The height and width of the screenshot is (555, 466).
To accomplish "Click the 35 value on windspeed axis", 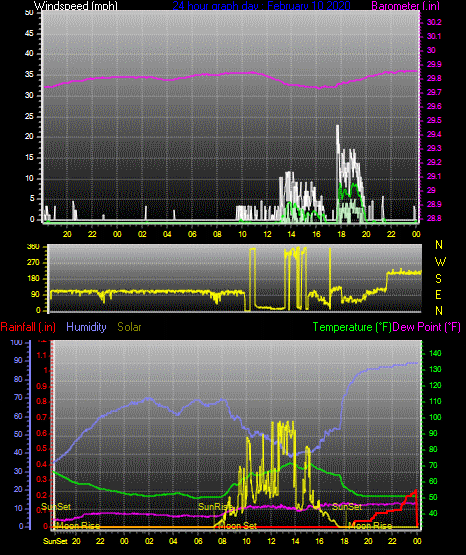I will [x=29, y=75].
